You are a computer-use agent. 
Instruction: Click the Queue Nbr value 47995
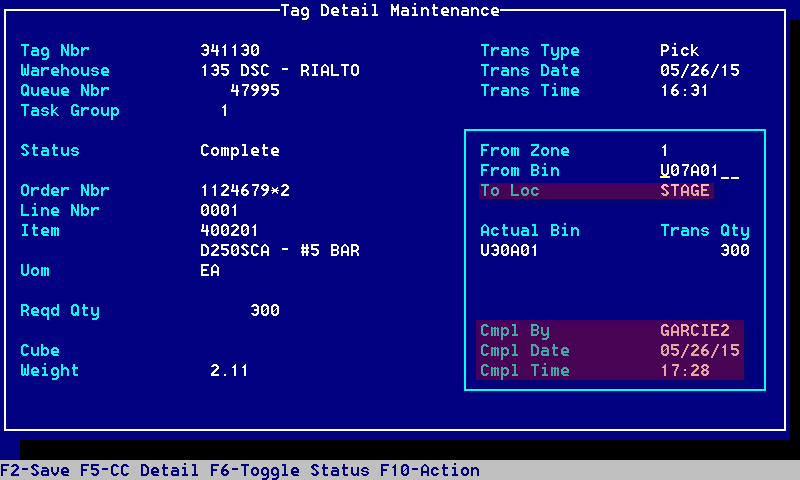tap(255, 91)
